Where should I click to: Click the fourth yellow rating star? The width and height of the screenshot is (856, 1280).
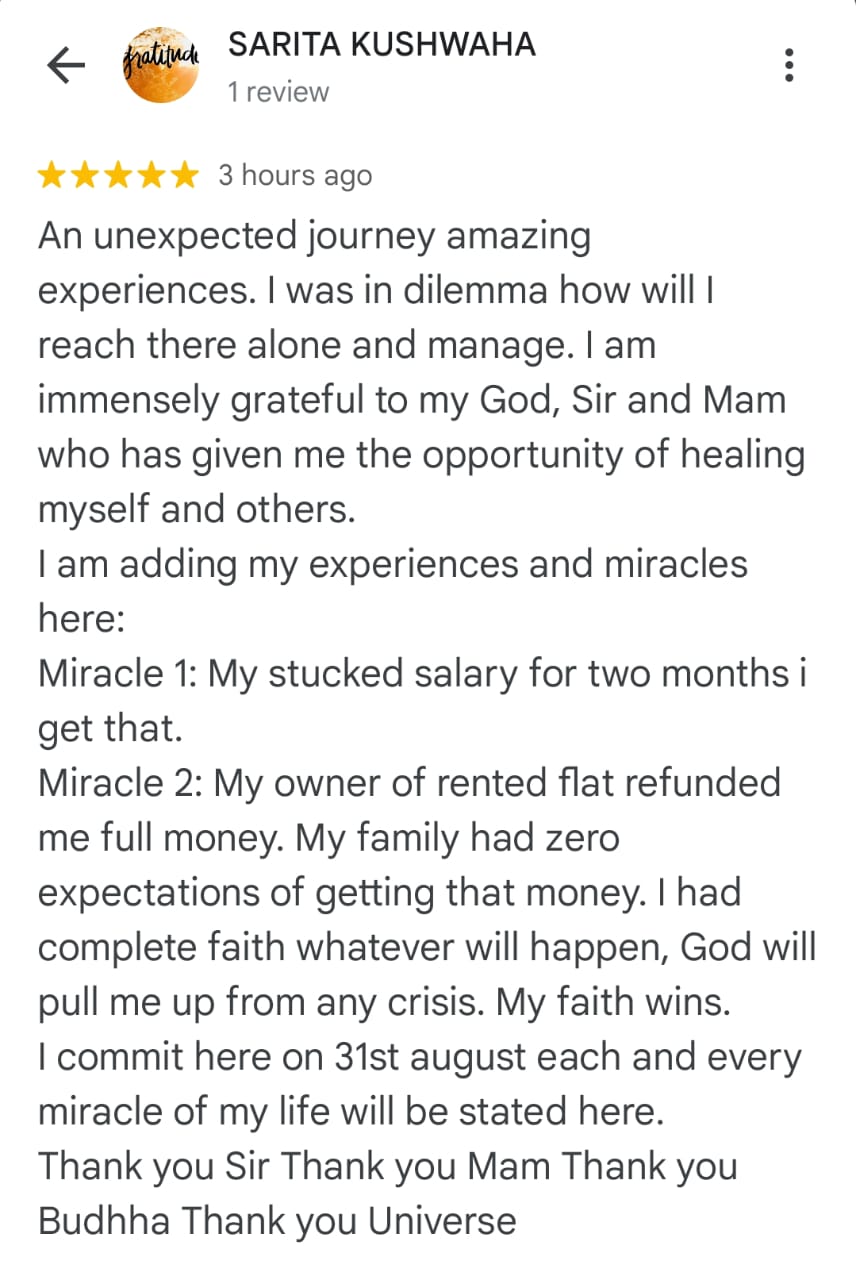pos(152,176)
